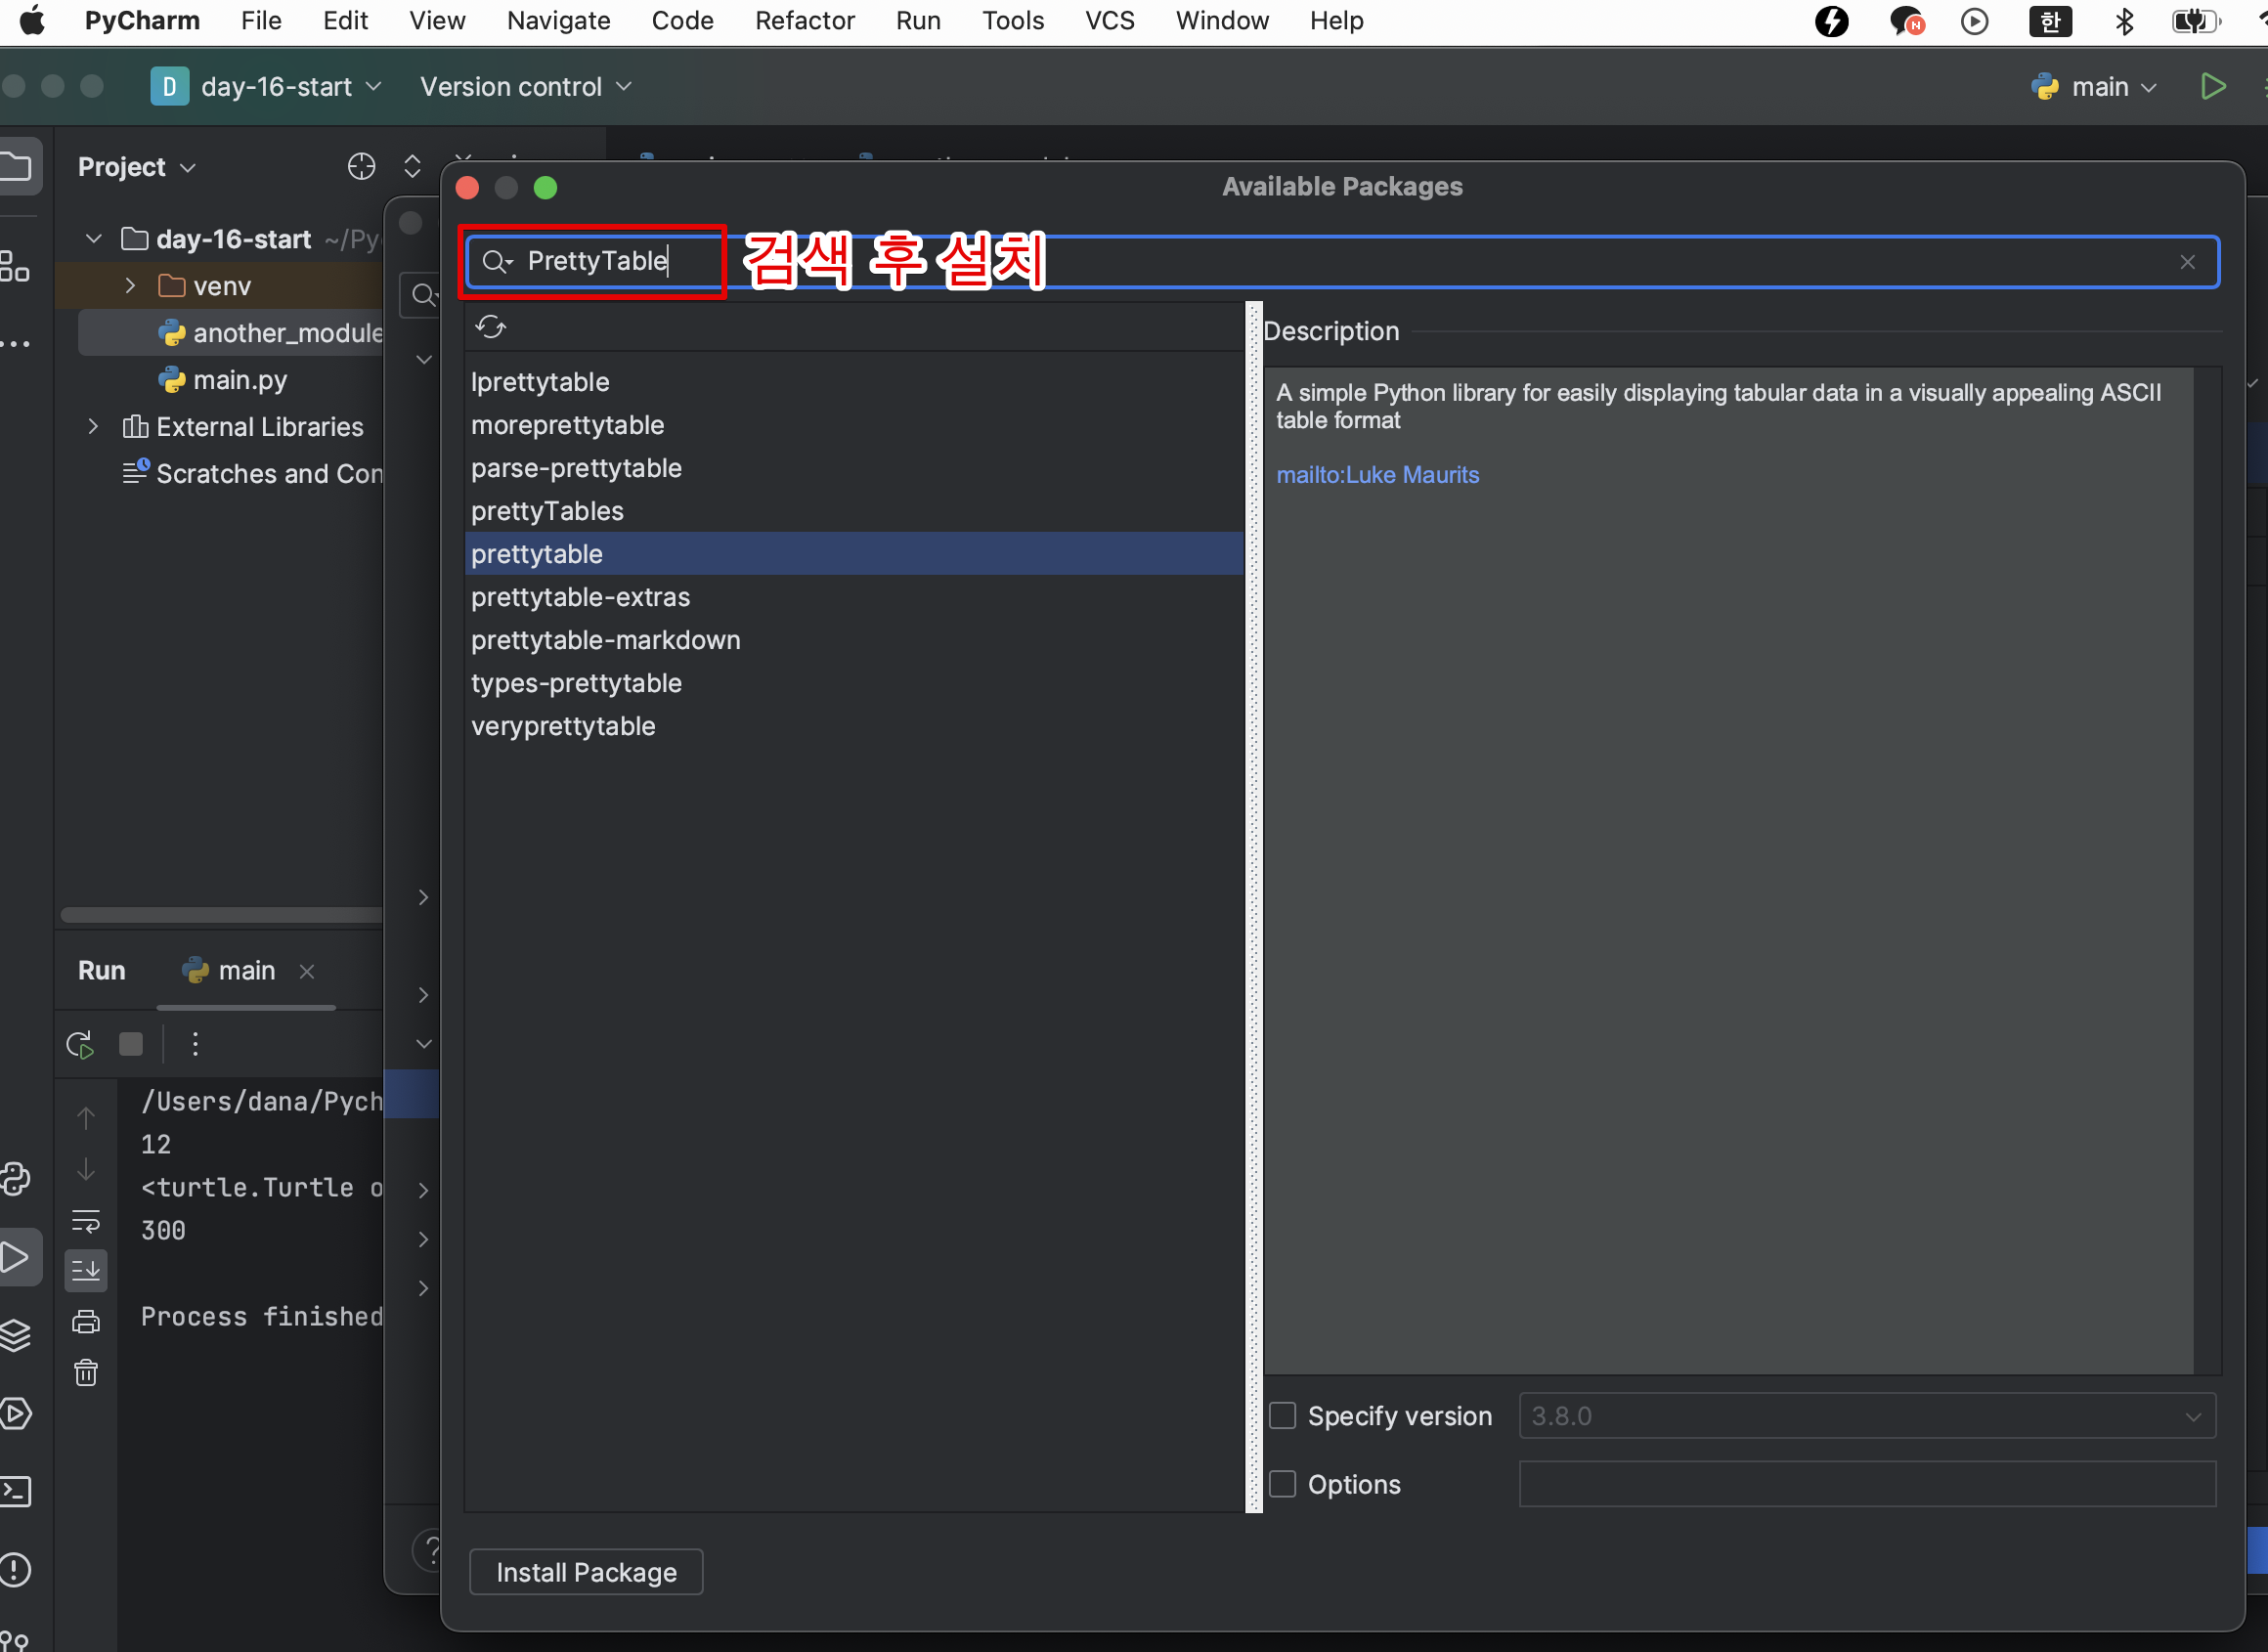2268x1652 pixels.
Task: Select types-prettytable in the package list
Action: coord(854,683)
